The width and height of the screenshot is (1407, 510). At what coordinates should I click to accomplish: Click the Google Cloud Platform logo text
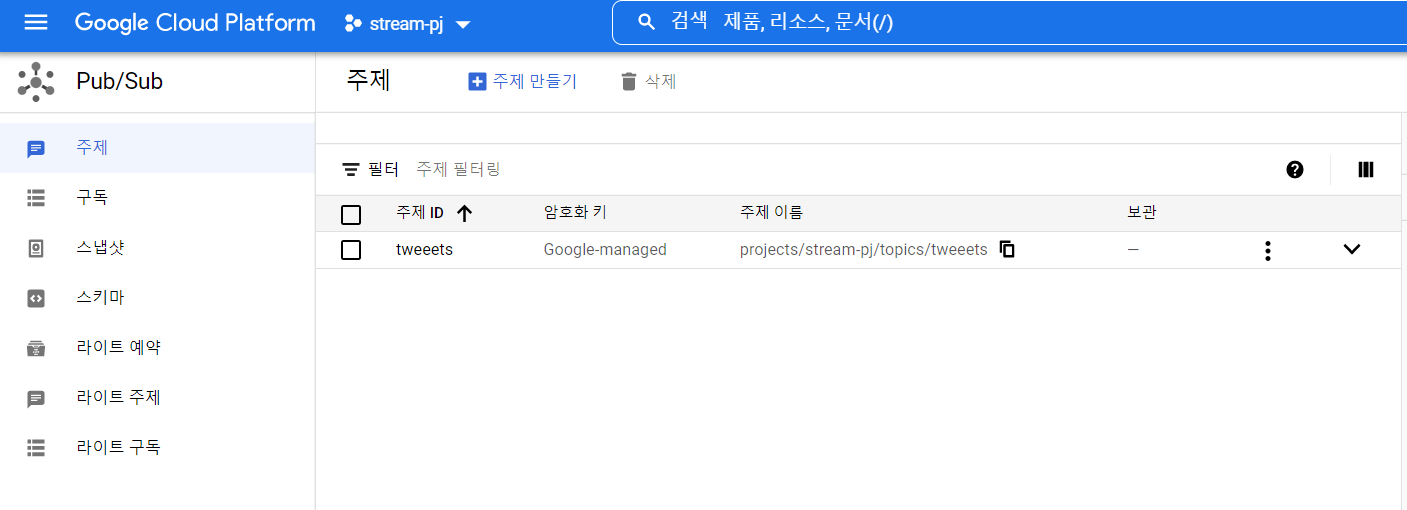195,23
